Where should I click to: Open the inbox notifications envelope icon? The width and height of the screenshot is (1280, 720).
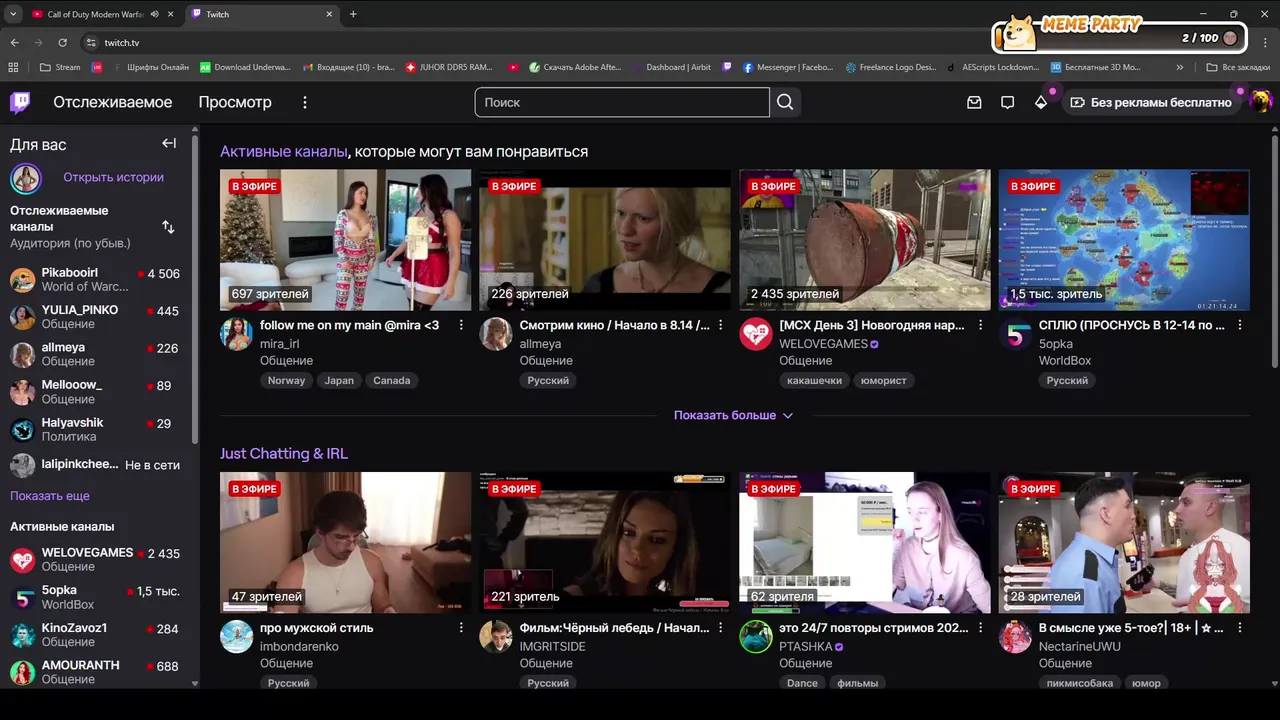click(974, 102)
